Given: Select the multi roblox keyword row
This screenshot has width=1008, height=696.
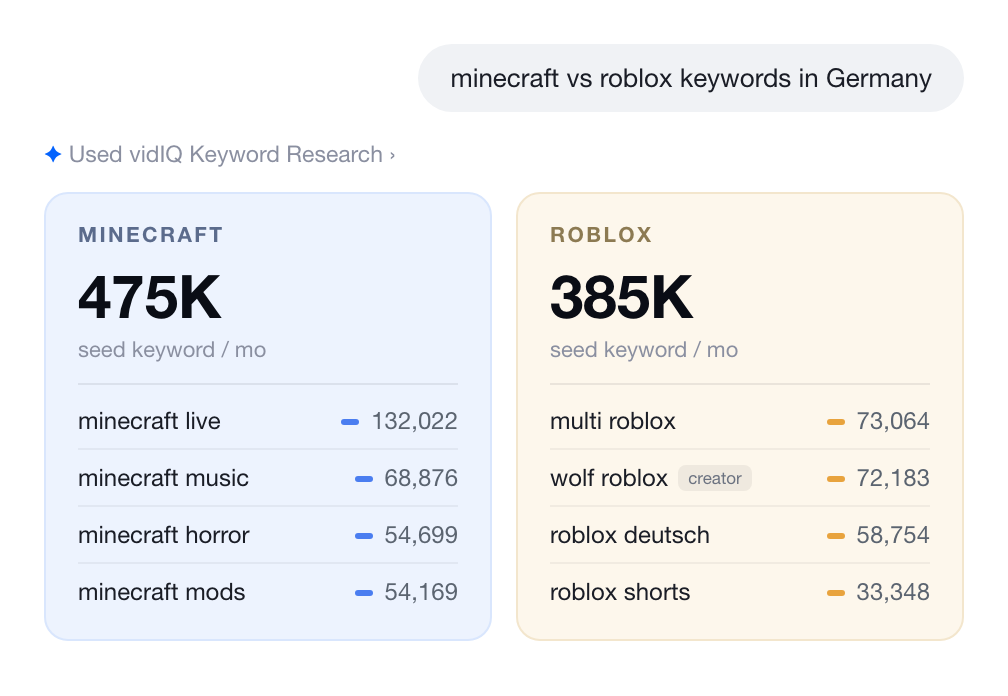Looking at the screenshot, I should (740, 421).
